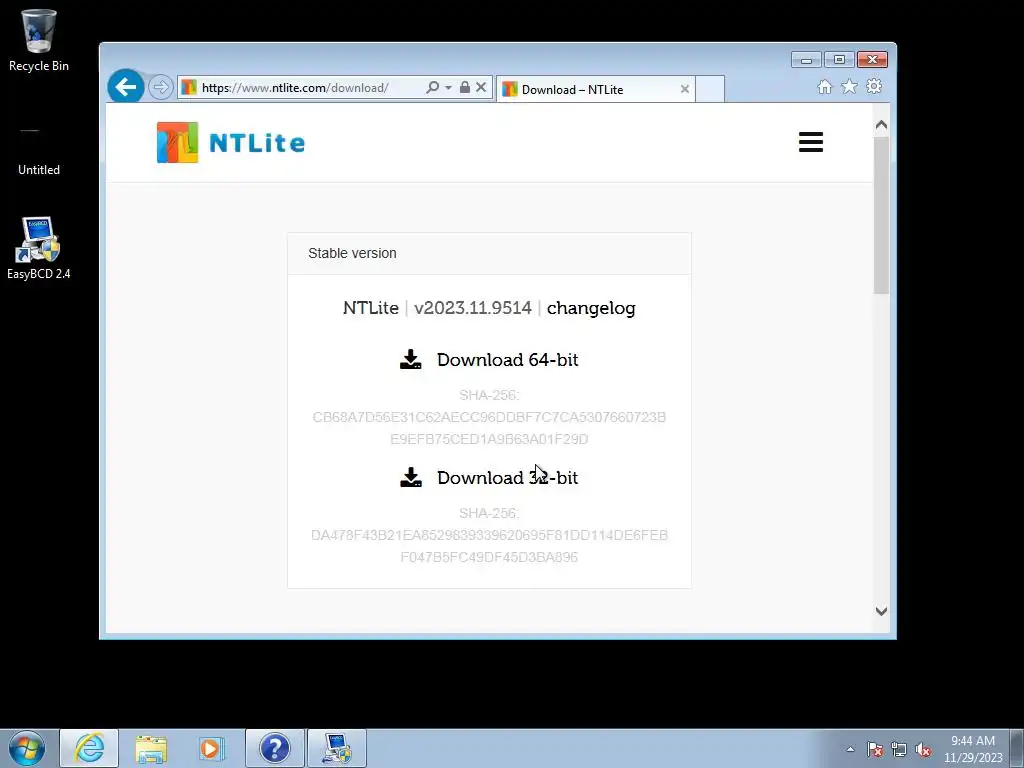1024x768 pixels.
Task: Click the page scrollbar down arrow
Action: pos(881,611)
